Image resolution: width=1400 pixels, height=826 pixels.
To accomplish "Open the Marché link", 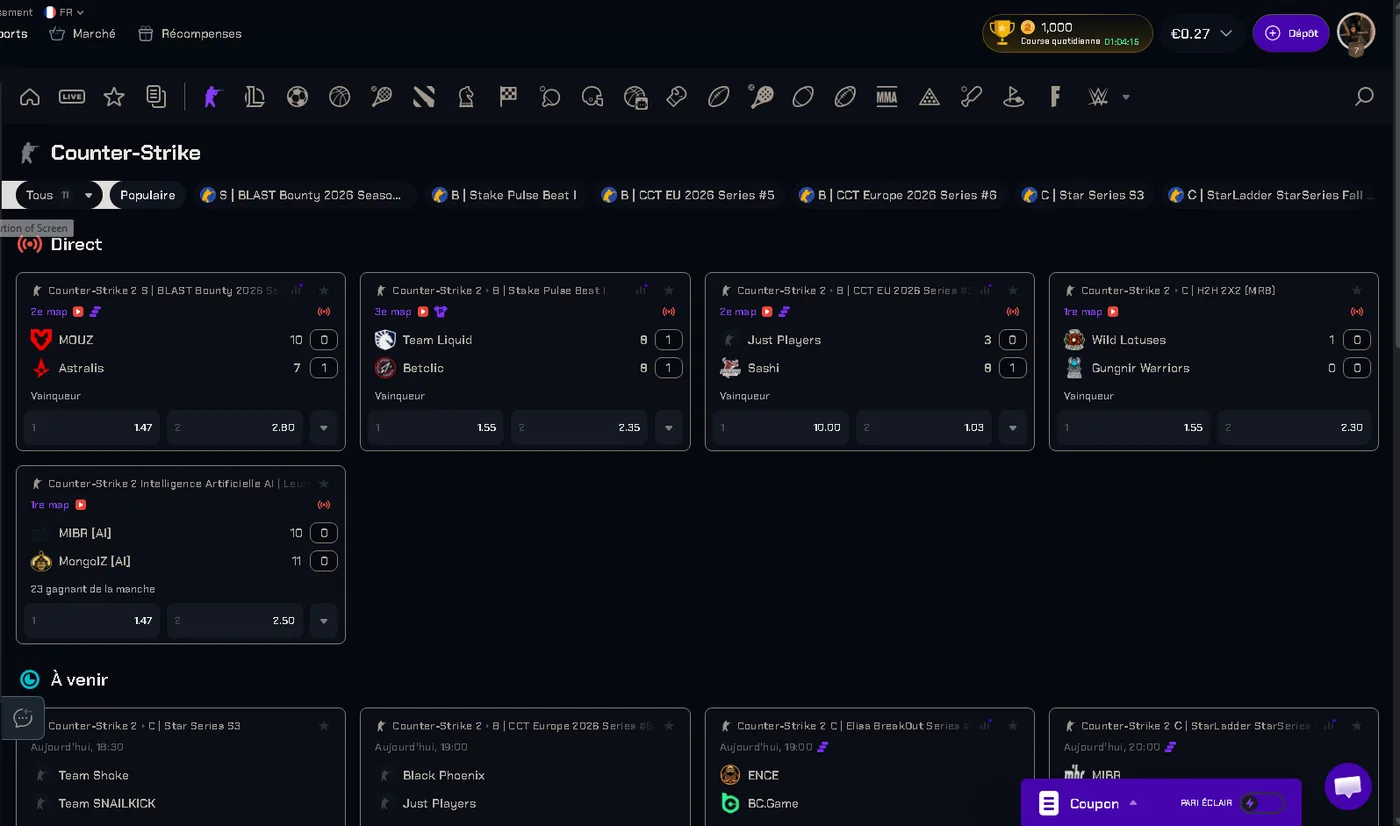I will pos(82,33).
